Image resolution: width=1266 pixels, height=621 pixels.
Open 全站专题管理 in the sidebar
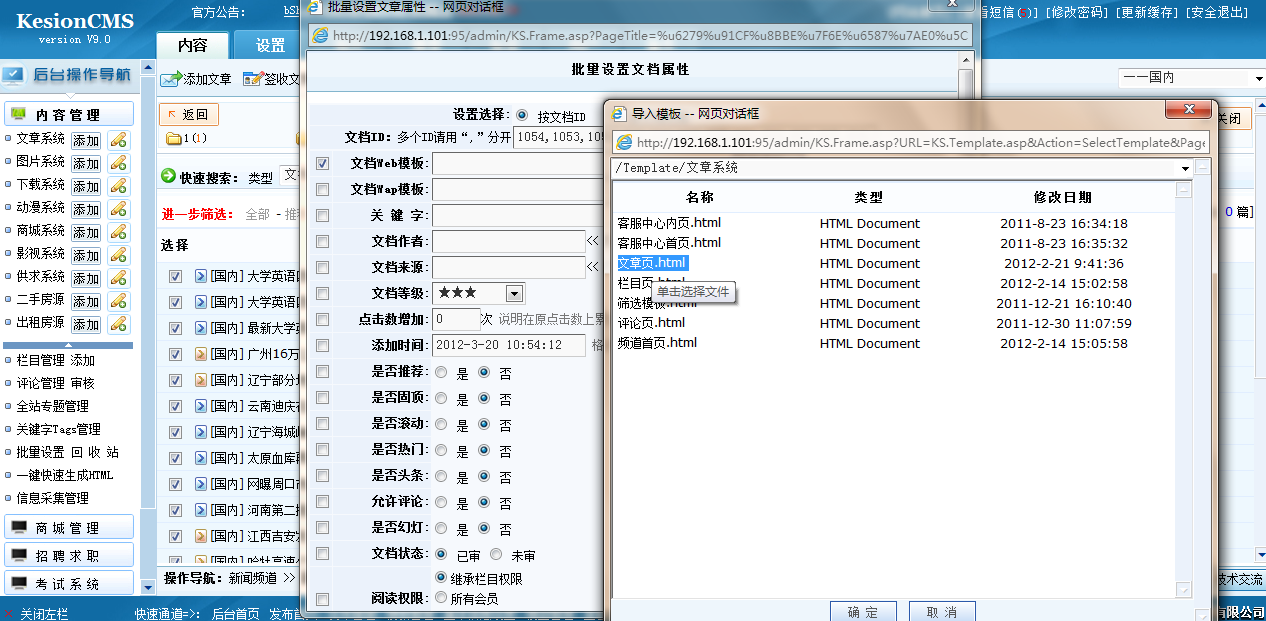(x=52, y=406)
